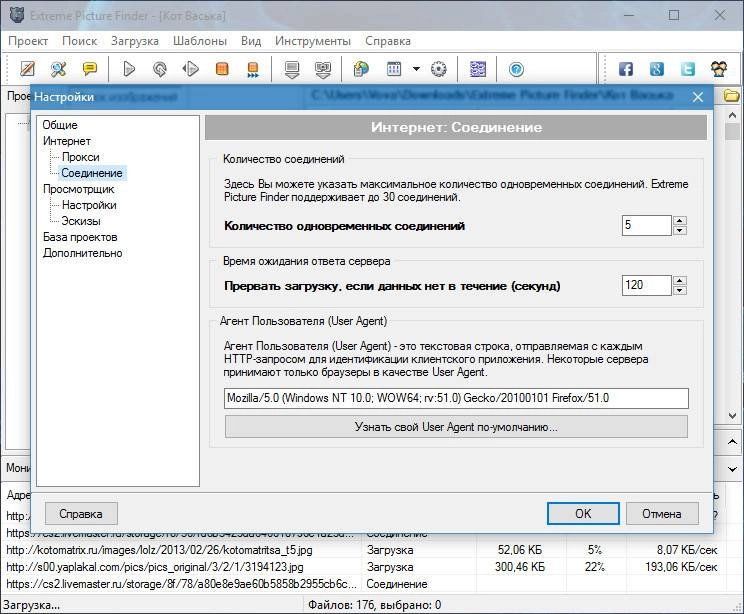Select Просмотрщик in settings tree
The image size is (744, 614).
tap(78, 189)
